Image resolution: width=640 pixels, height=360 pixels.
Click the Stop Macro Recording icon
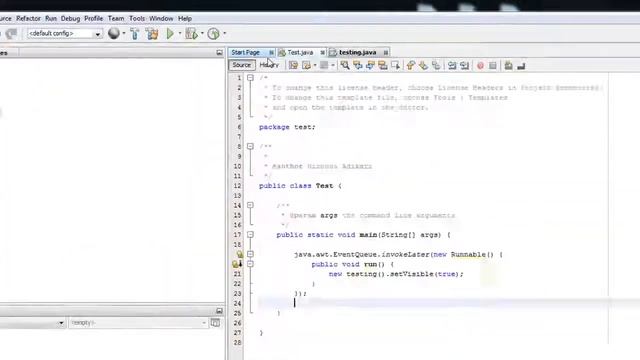(493, 65)
